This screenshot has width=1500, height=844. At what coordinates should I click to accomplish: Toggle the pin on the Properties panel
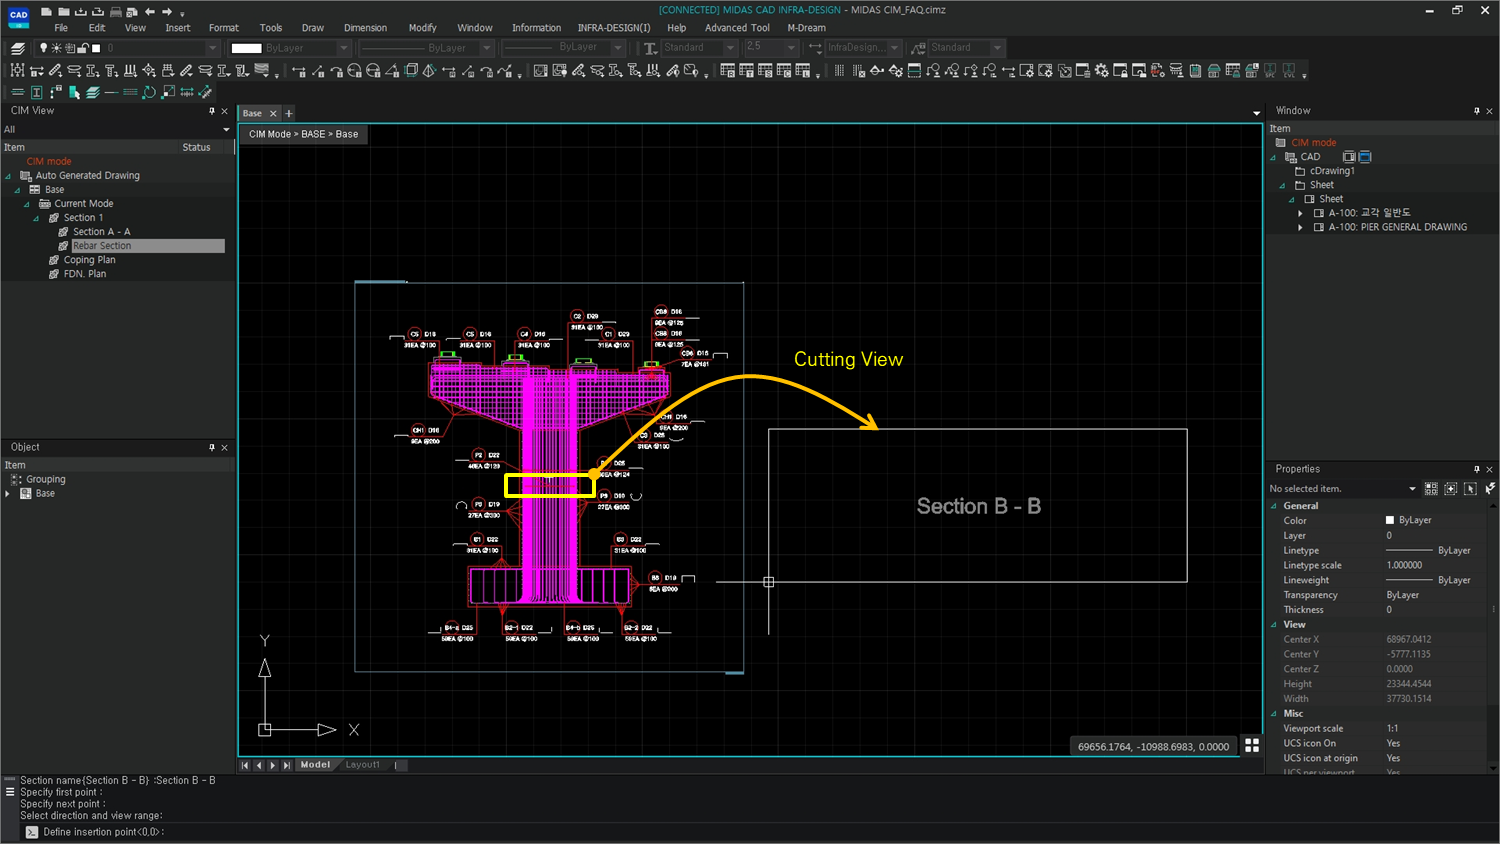1476,469
